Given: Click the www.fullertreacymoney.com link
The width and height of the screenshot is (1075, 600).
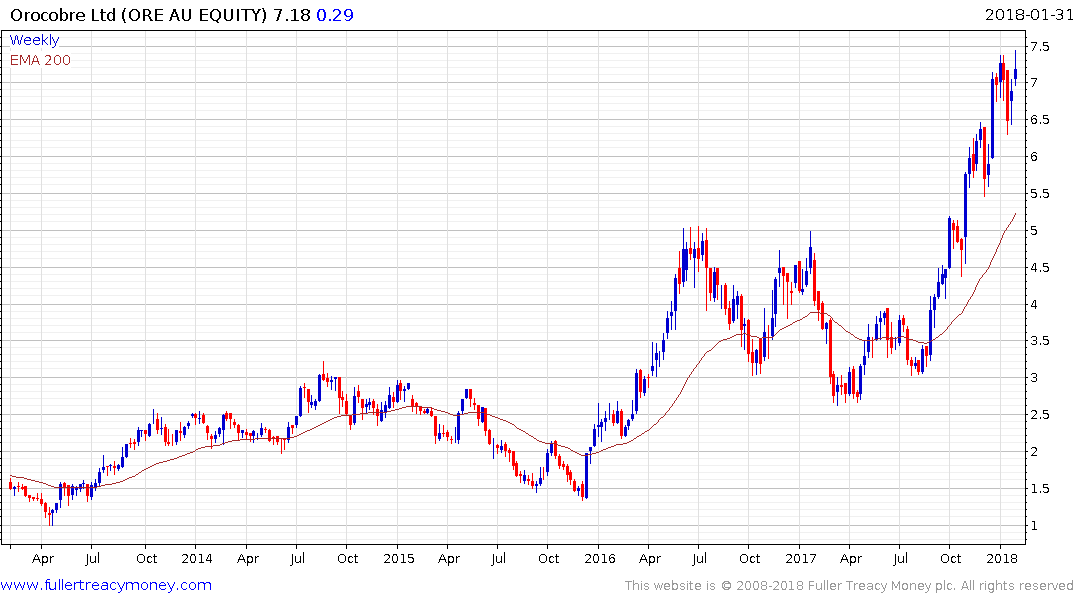Looking at the screenshot, I should (106, 585).
